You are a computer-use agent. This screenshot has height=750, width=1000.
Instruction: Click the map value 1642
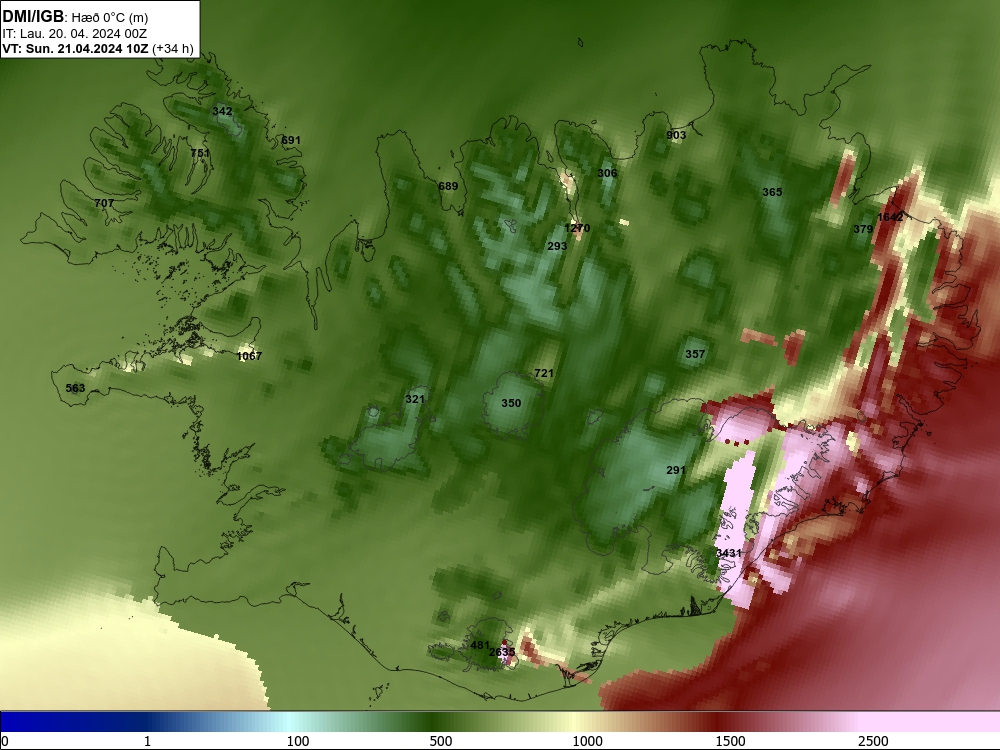pos(890,217)
